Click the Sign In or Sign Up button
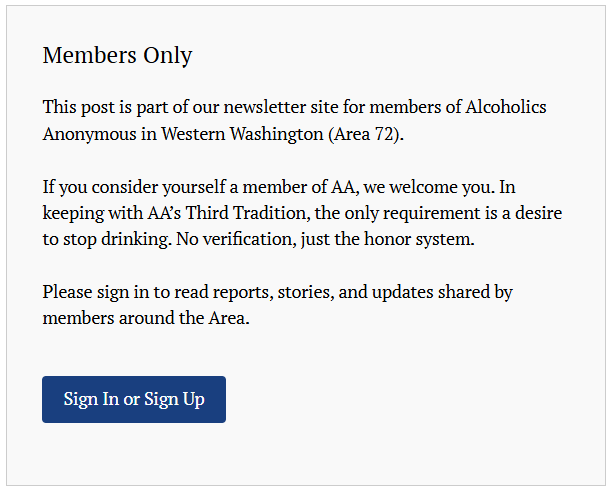 (134, 399)
